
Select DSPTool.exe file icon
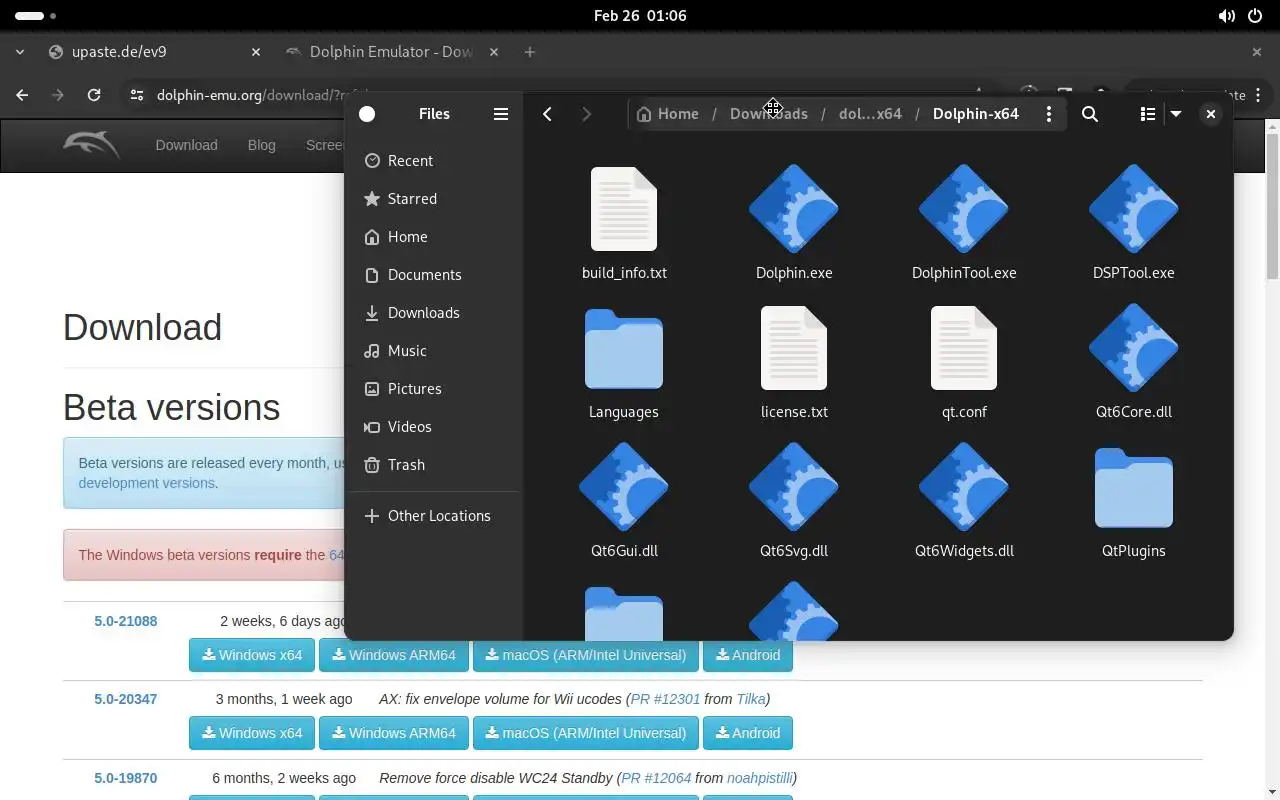[x=1134, y=209]
